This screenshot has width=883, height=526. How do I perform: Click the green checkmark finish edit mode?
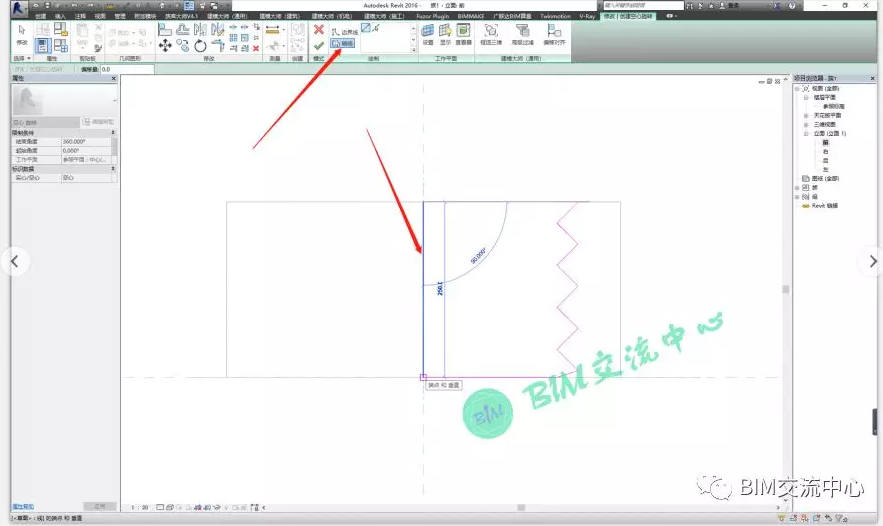(x=319, y=46)
